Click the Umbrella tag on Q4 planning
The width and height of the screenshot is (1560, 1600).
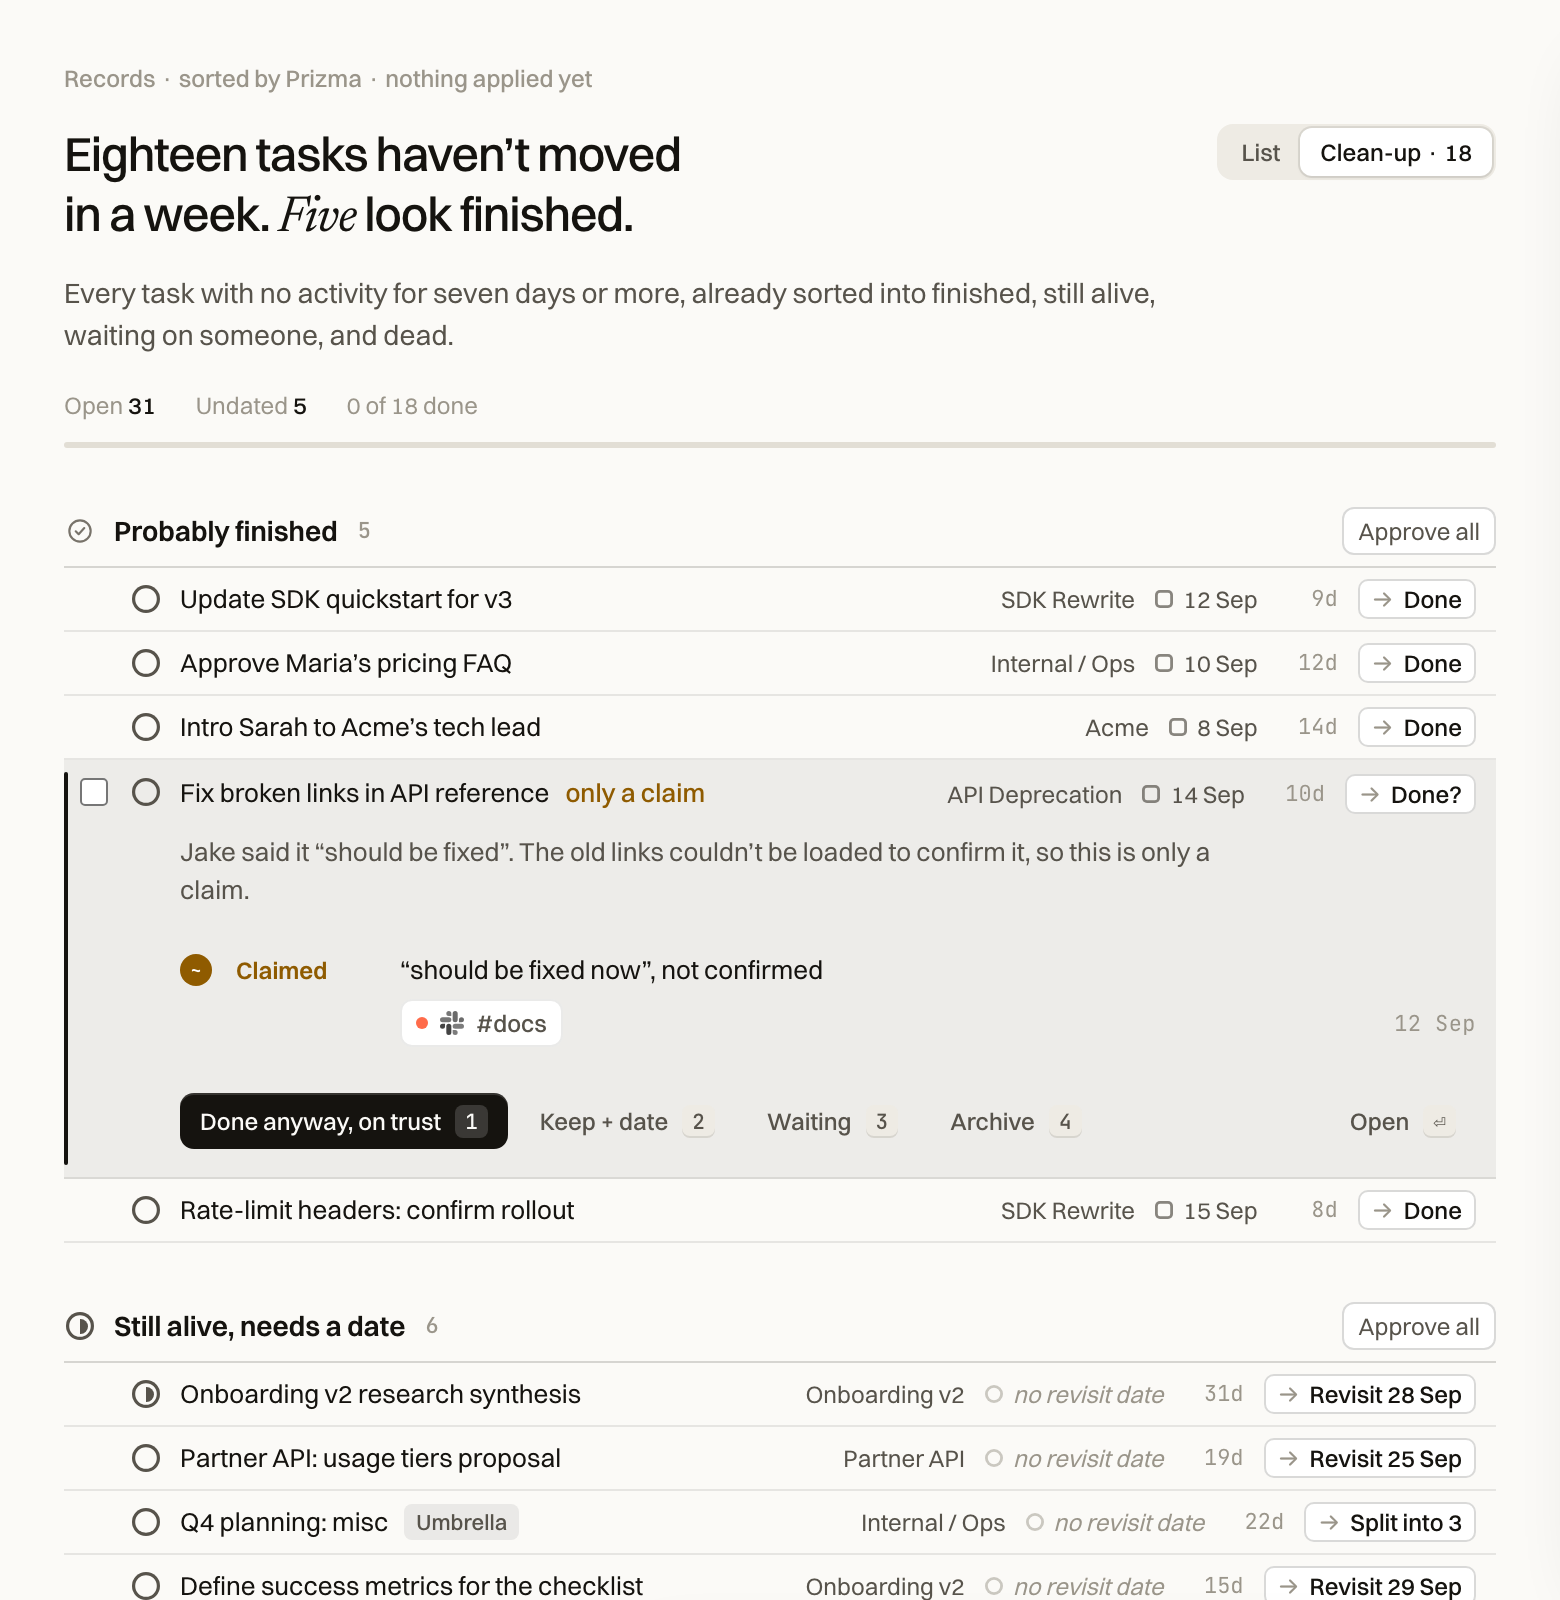coord(461,1522)
